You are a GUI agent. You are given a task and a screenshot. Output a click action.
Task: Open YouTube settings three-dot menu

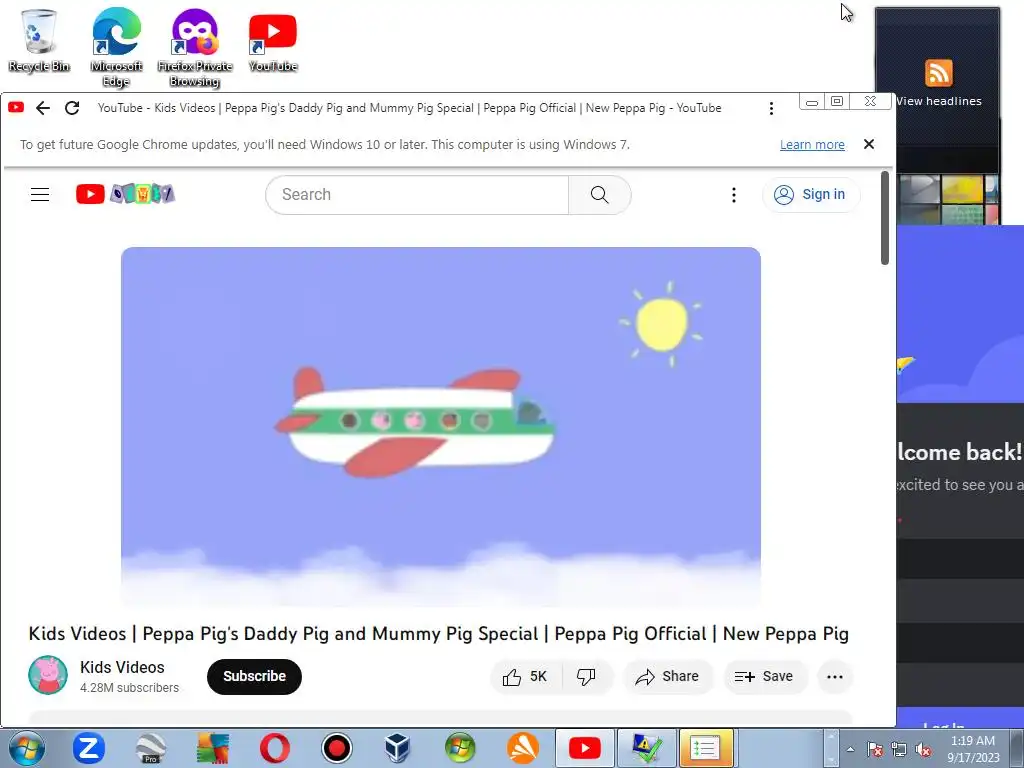(733, 195)
